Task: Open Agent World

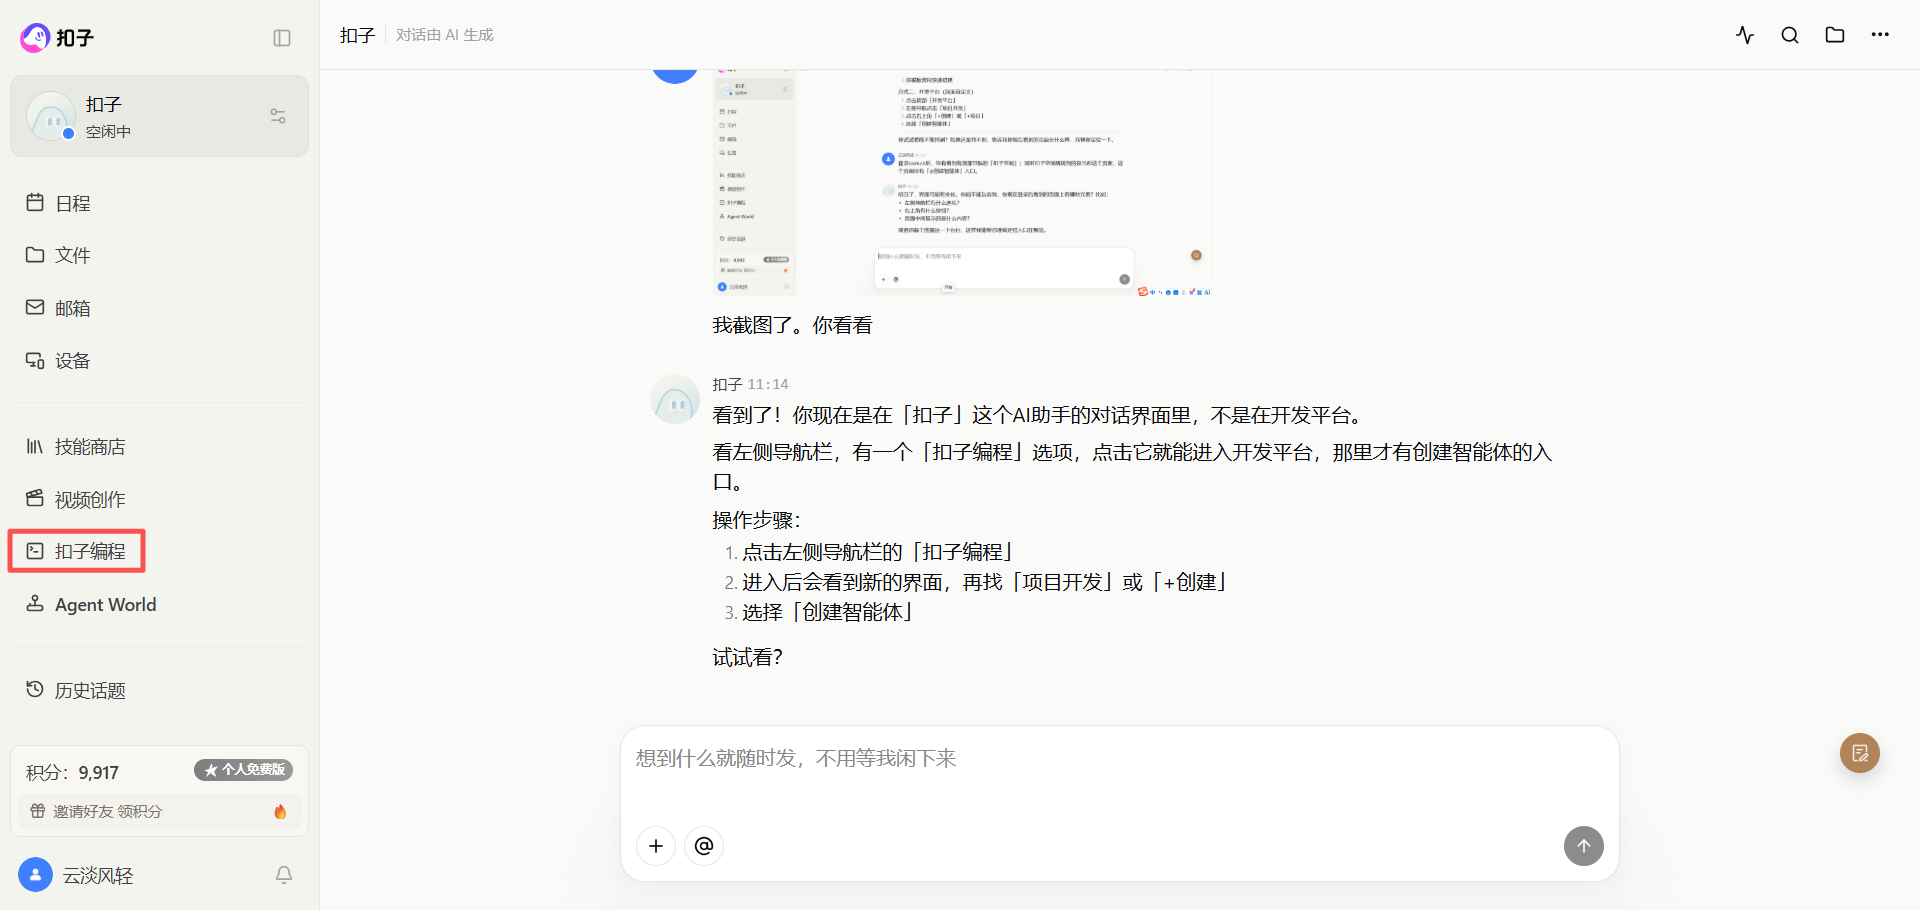Action: coord(159,604)
